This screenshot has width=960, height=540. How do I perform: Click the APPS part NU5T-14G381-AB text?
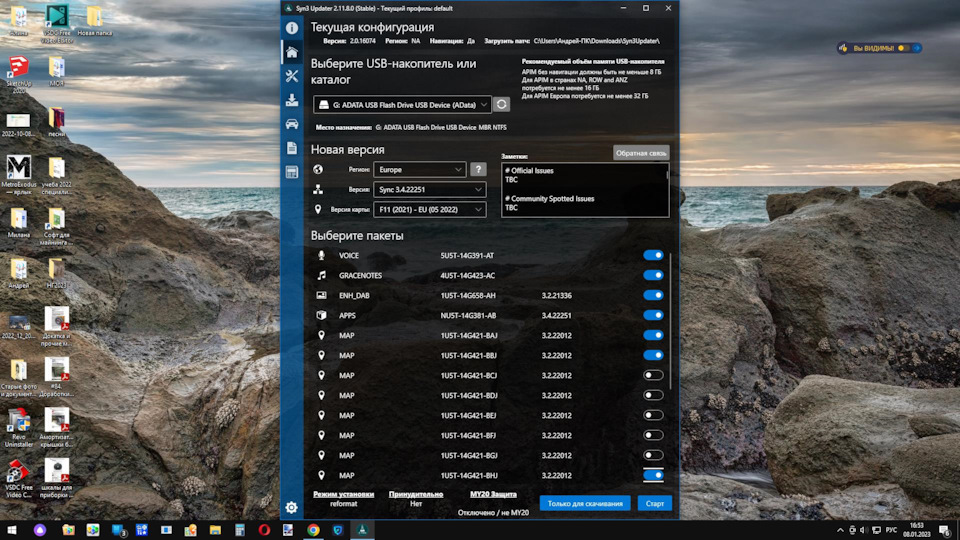(468, 315)
